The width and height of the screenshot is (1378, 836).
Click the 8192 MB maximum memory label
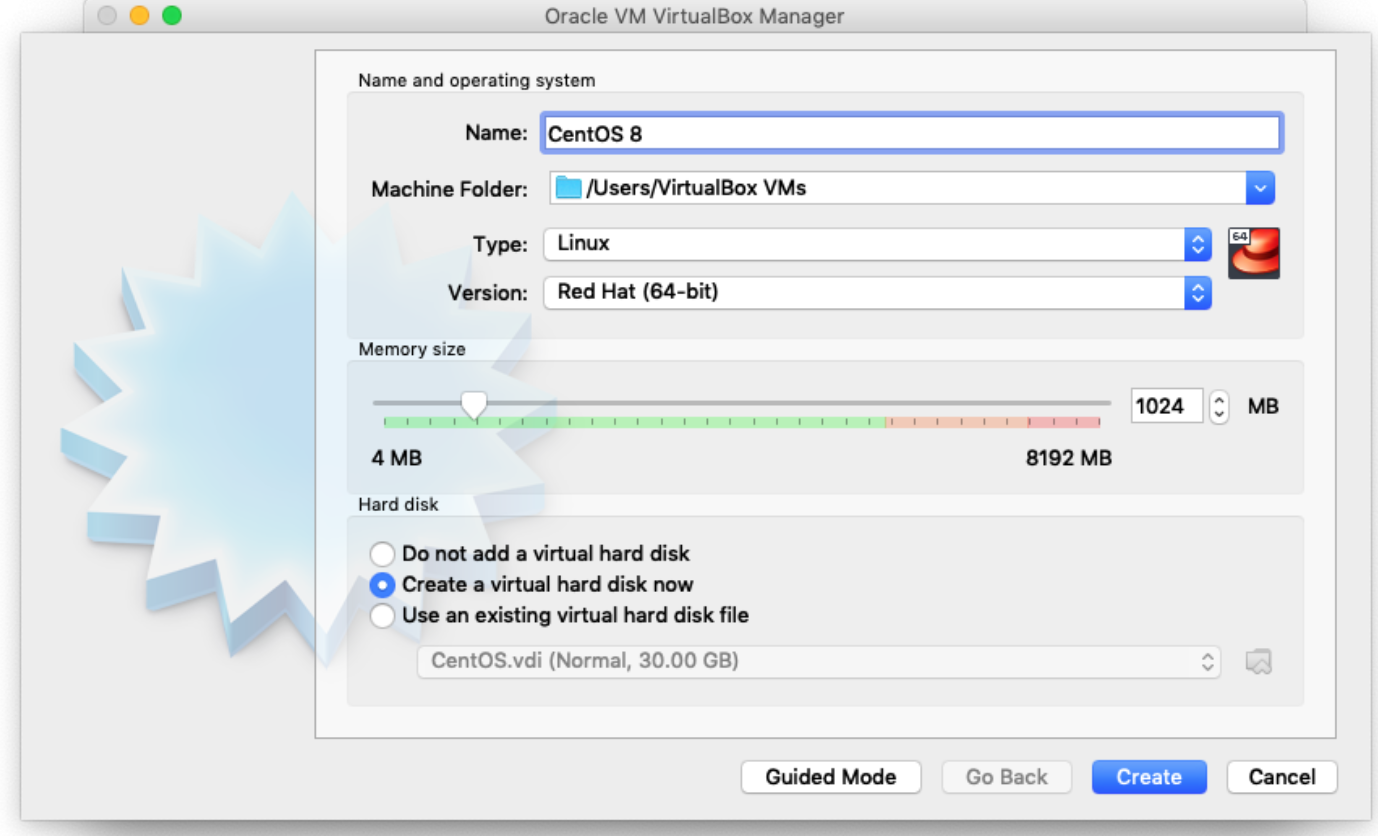point(1069,459)
